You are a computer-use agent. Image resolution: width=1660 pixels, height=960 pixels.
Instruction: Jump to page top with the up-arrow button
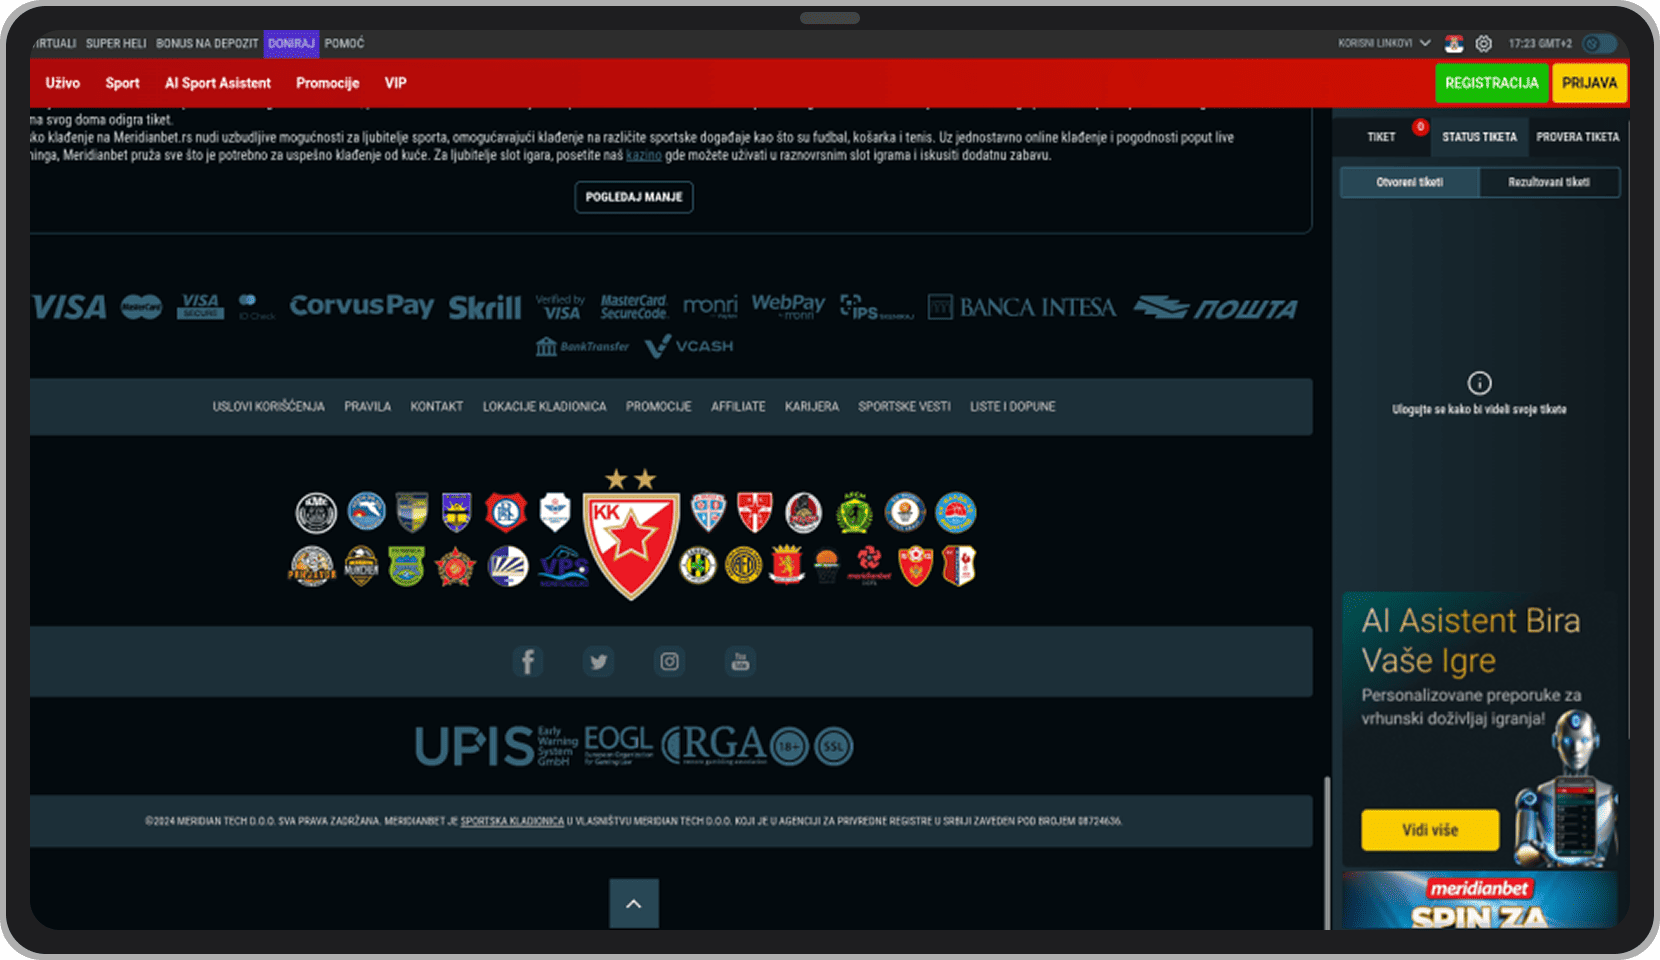634,904
